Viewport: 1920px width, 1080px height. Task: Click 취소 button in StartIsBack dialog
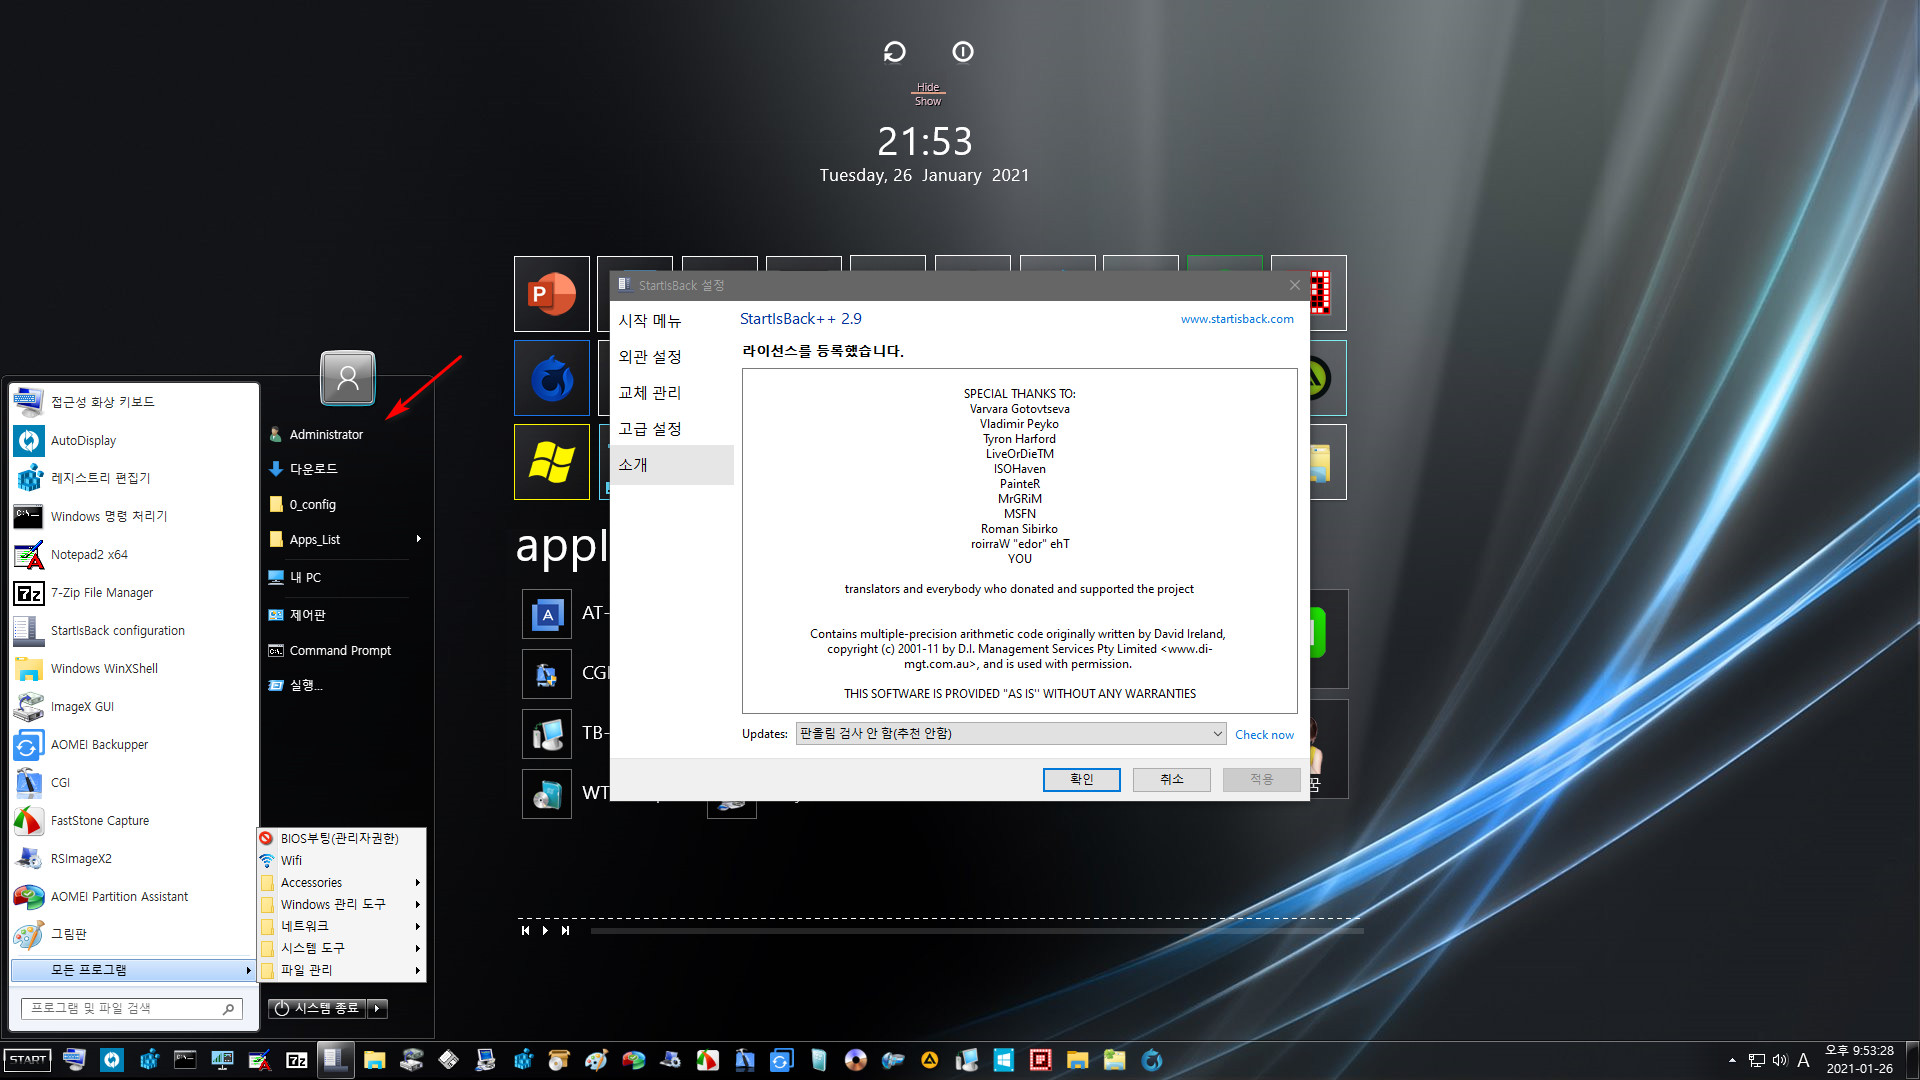1171,779
